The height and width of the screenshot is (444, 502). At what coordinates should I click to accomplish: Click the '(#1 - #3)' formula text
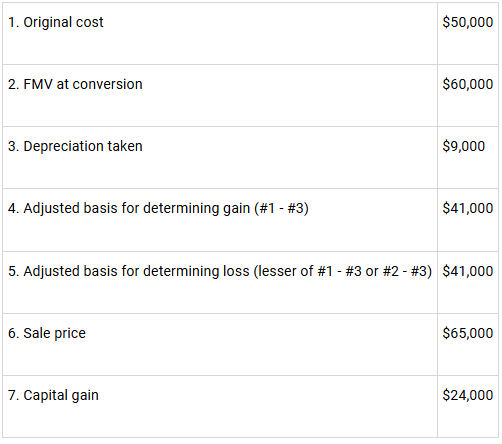coord(282,208)
